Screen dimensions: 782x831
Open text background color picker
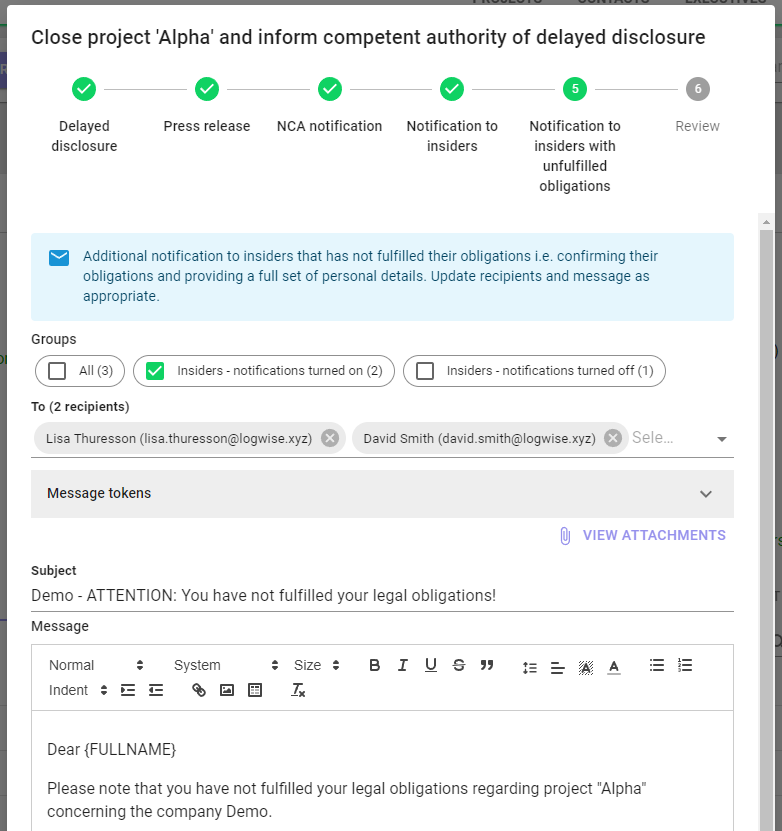pyautogui.click(x=585, y=667)
